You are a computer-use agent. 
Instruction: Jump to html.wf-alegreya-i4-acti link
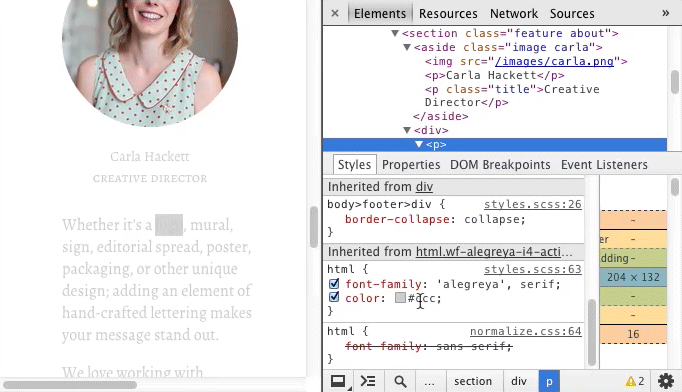(x=494, y=251)
